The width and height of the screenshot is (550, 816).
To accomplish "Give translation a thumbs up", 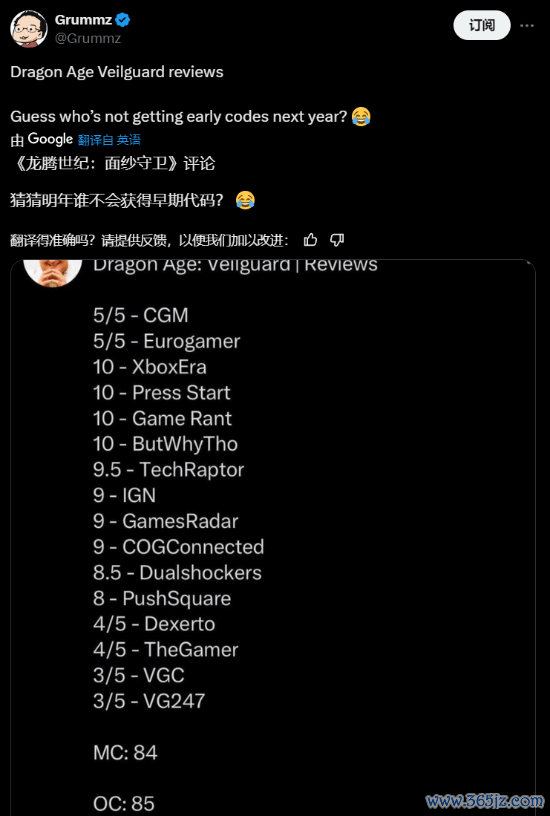I will coord(310,240).
